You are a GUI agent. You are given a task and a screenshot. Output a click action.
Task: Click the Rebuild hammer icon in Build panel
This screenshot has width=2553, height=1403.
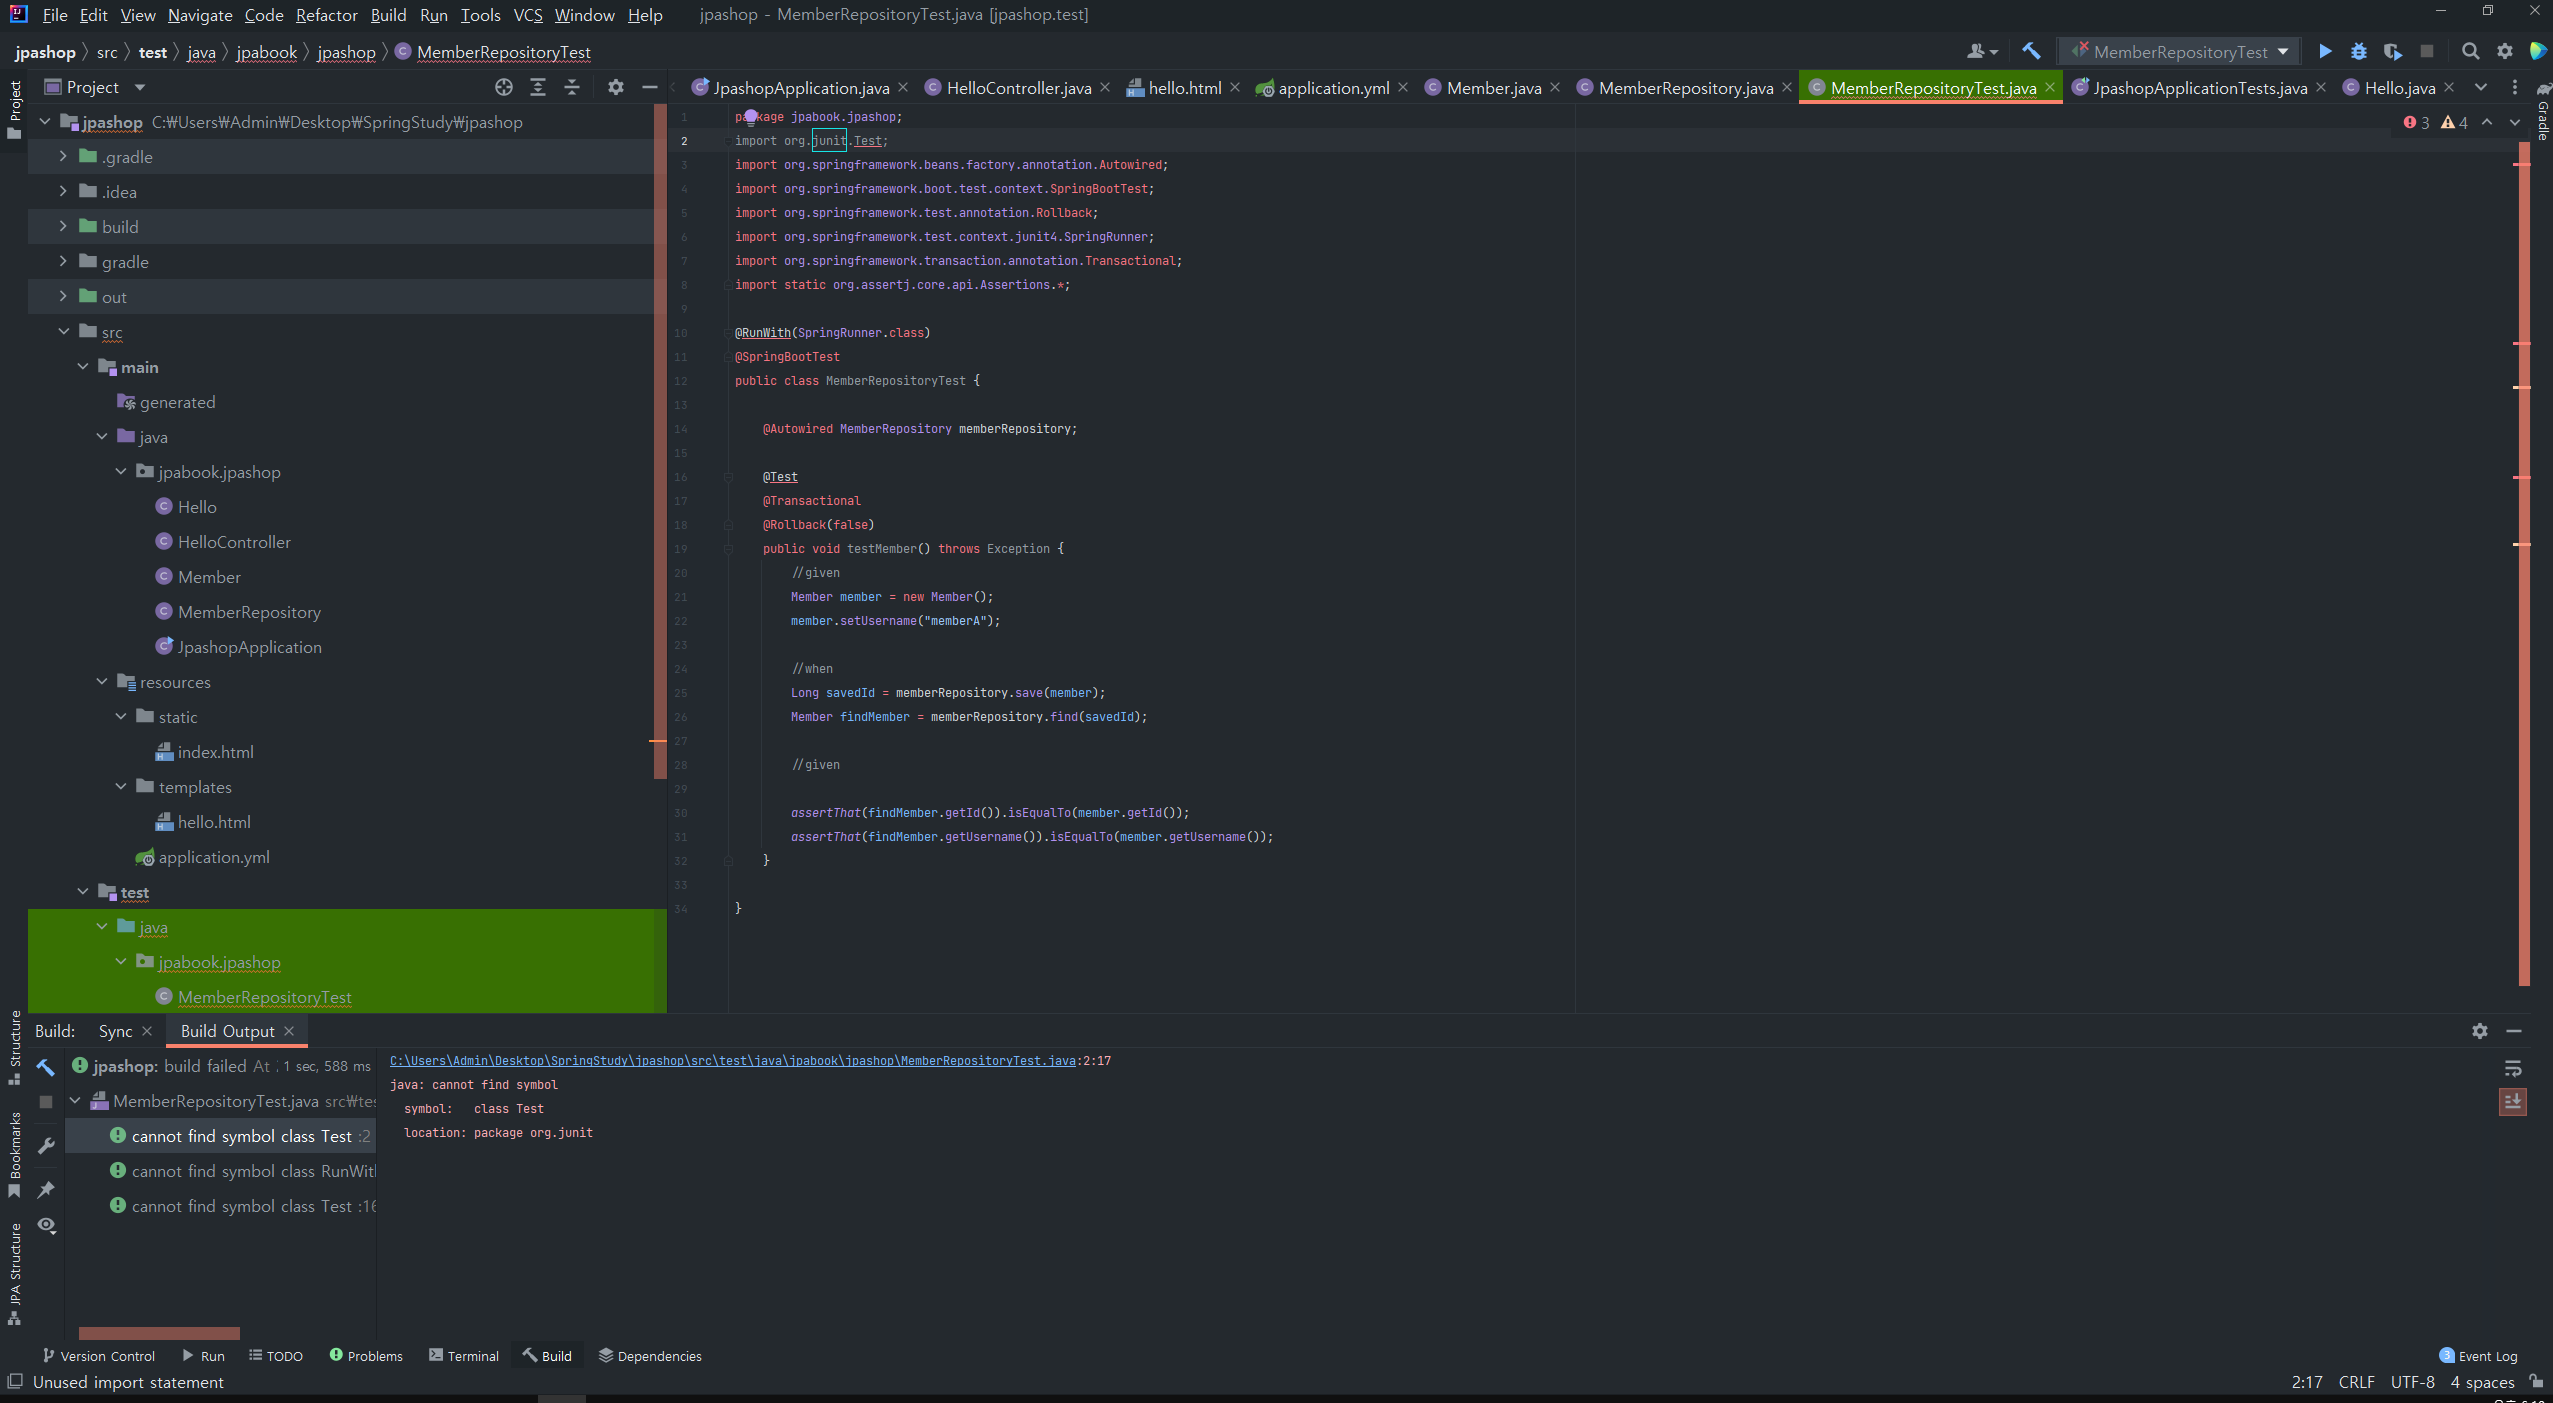[46, 1067]
